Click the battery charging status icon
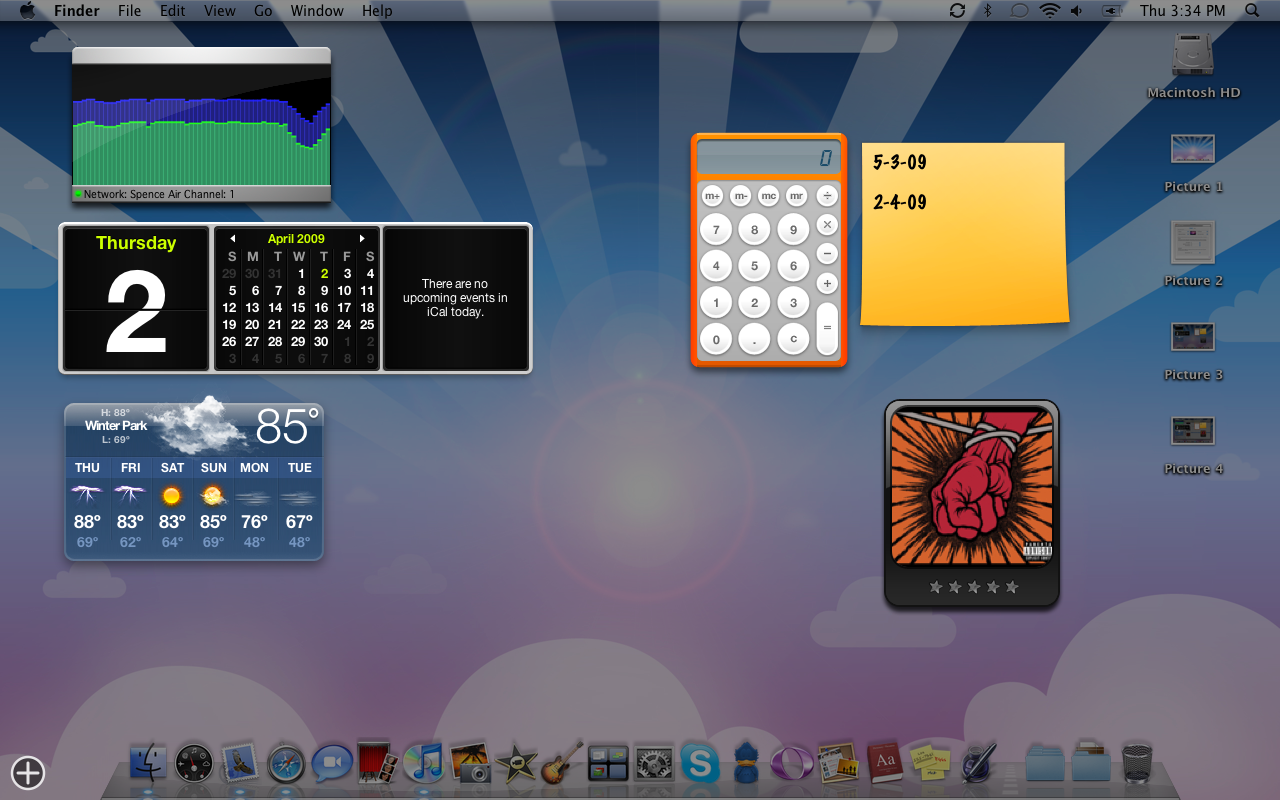The image size is (1280, 800). 1111,10
